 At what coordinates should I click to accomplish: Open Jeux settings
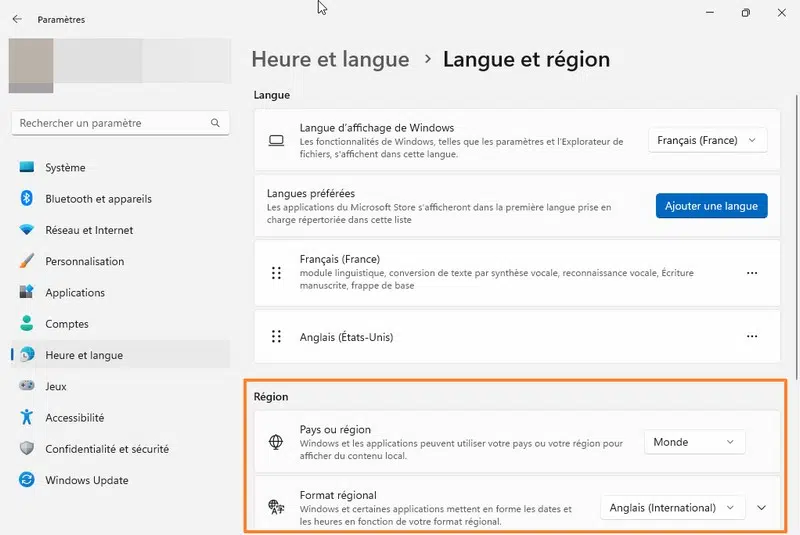[x=120, y=386]
